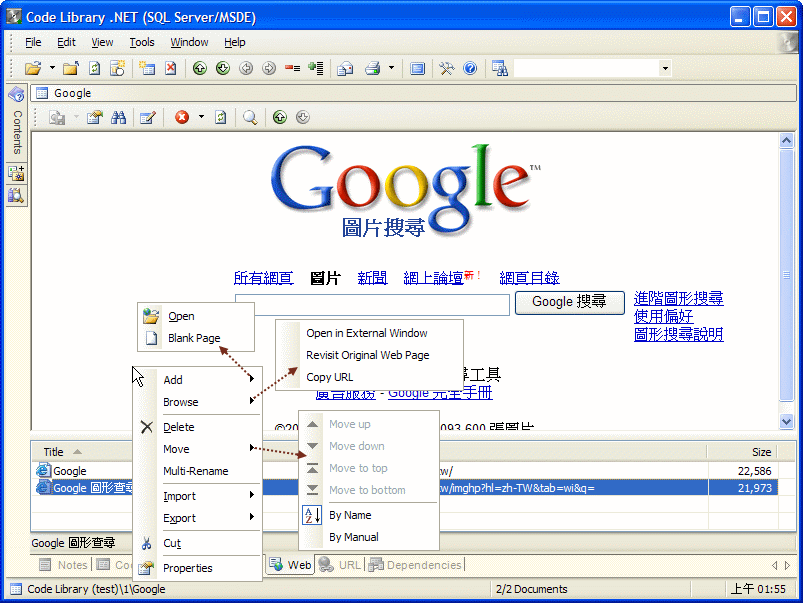Expand the search combo box dropdown arrow

pos(665,68)
